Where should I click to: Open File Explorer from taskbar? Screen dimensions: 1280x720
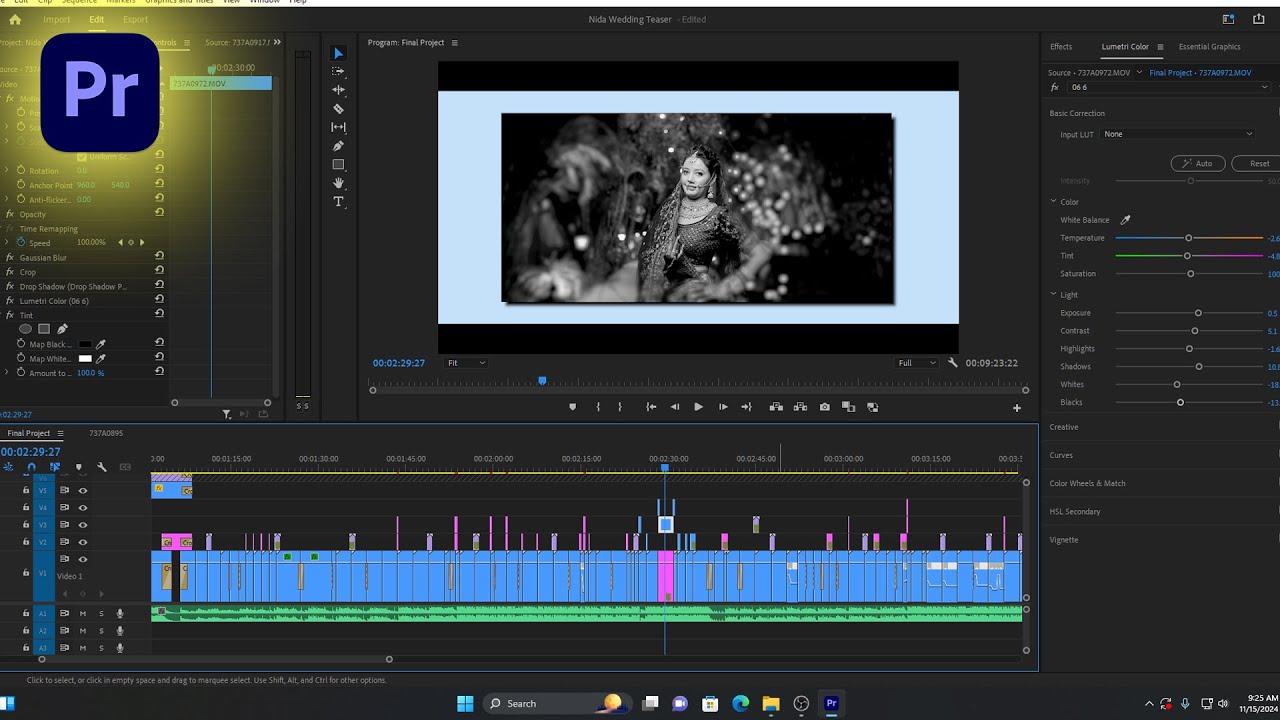click(x=770, y=703)
